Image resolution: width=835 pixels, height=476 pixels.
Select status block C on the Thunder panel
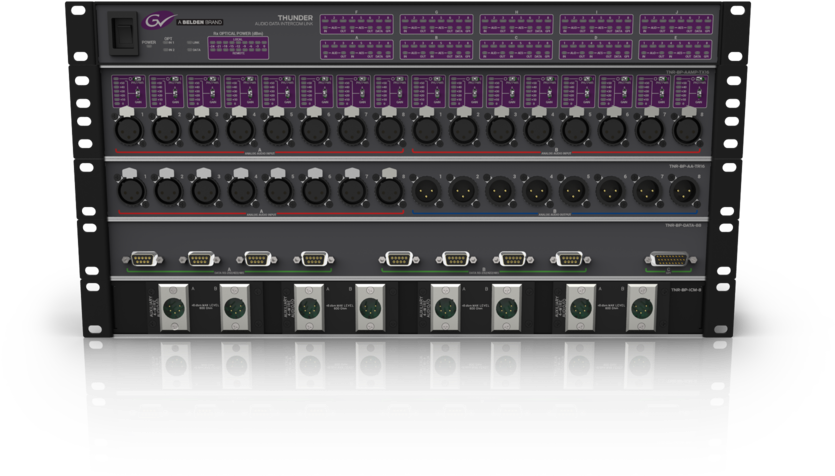[x=516, y=50]
